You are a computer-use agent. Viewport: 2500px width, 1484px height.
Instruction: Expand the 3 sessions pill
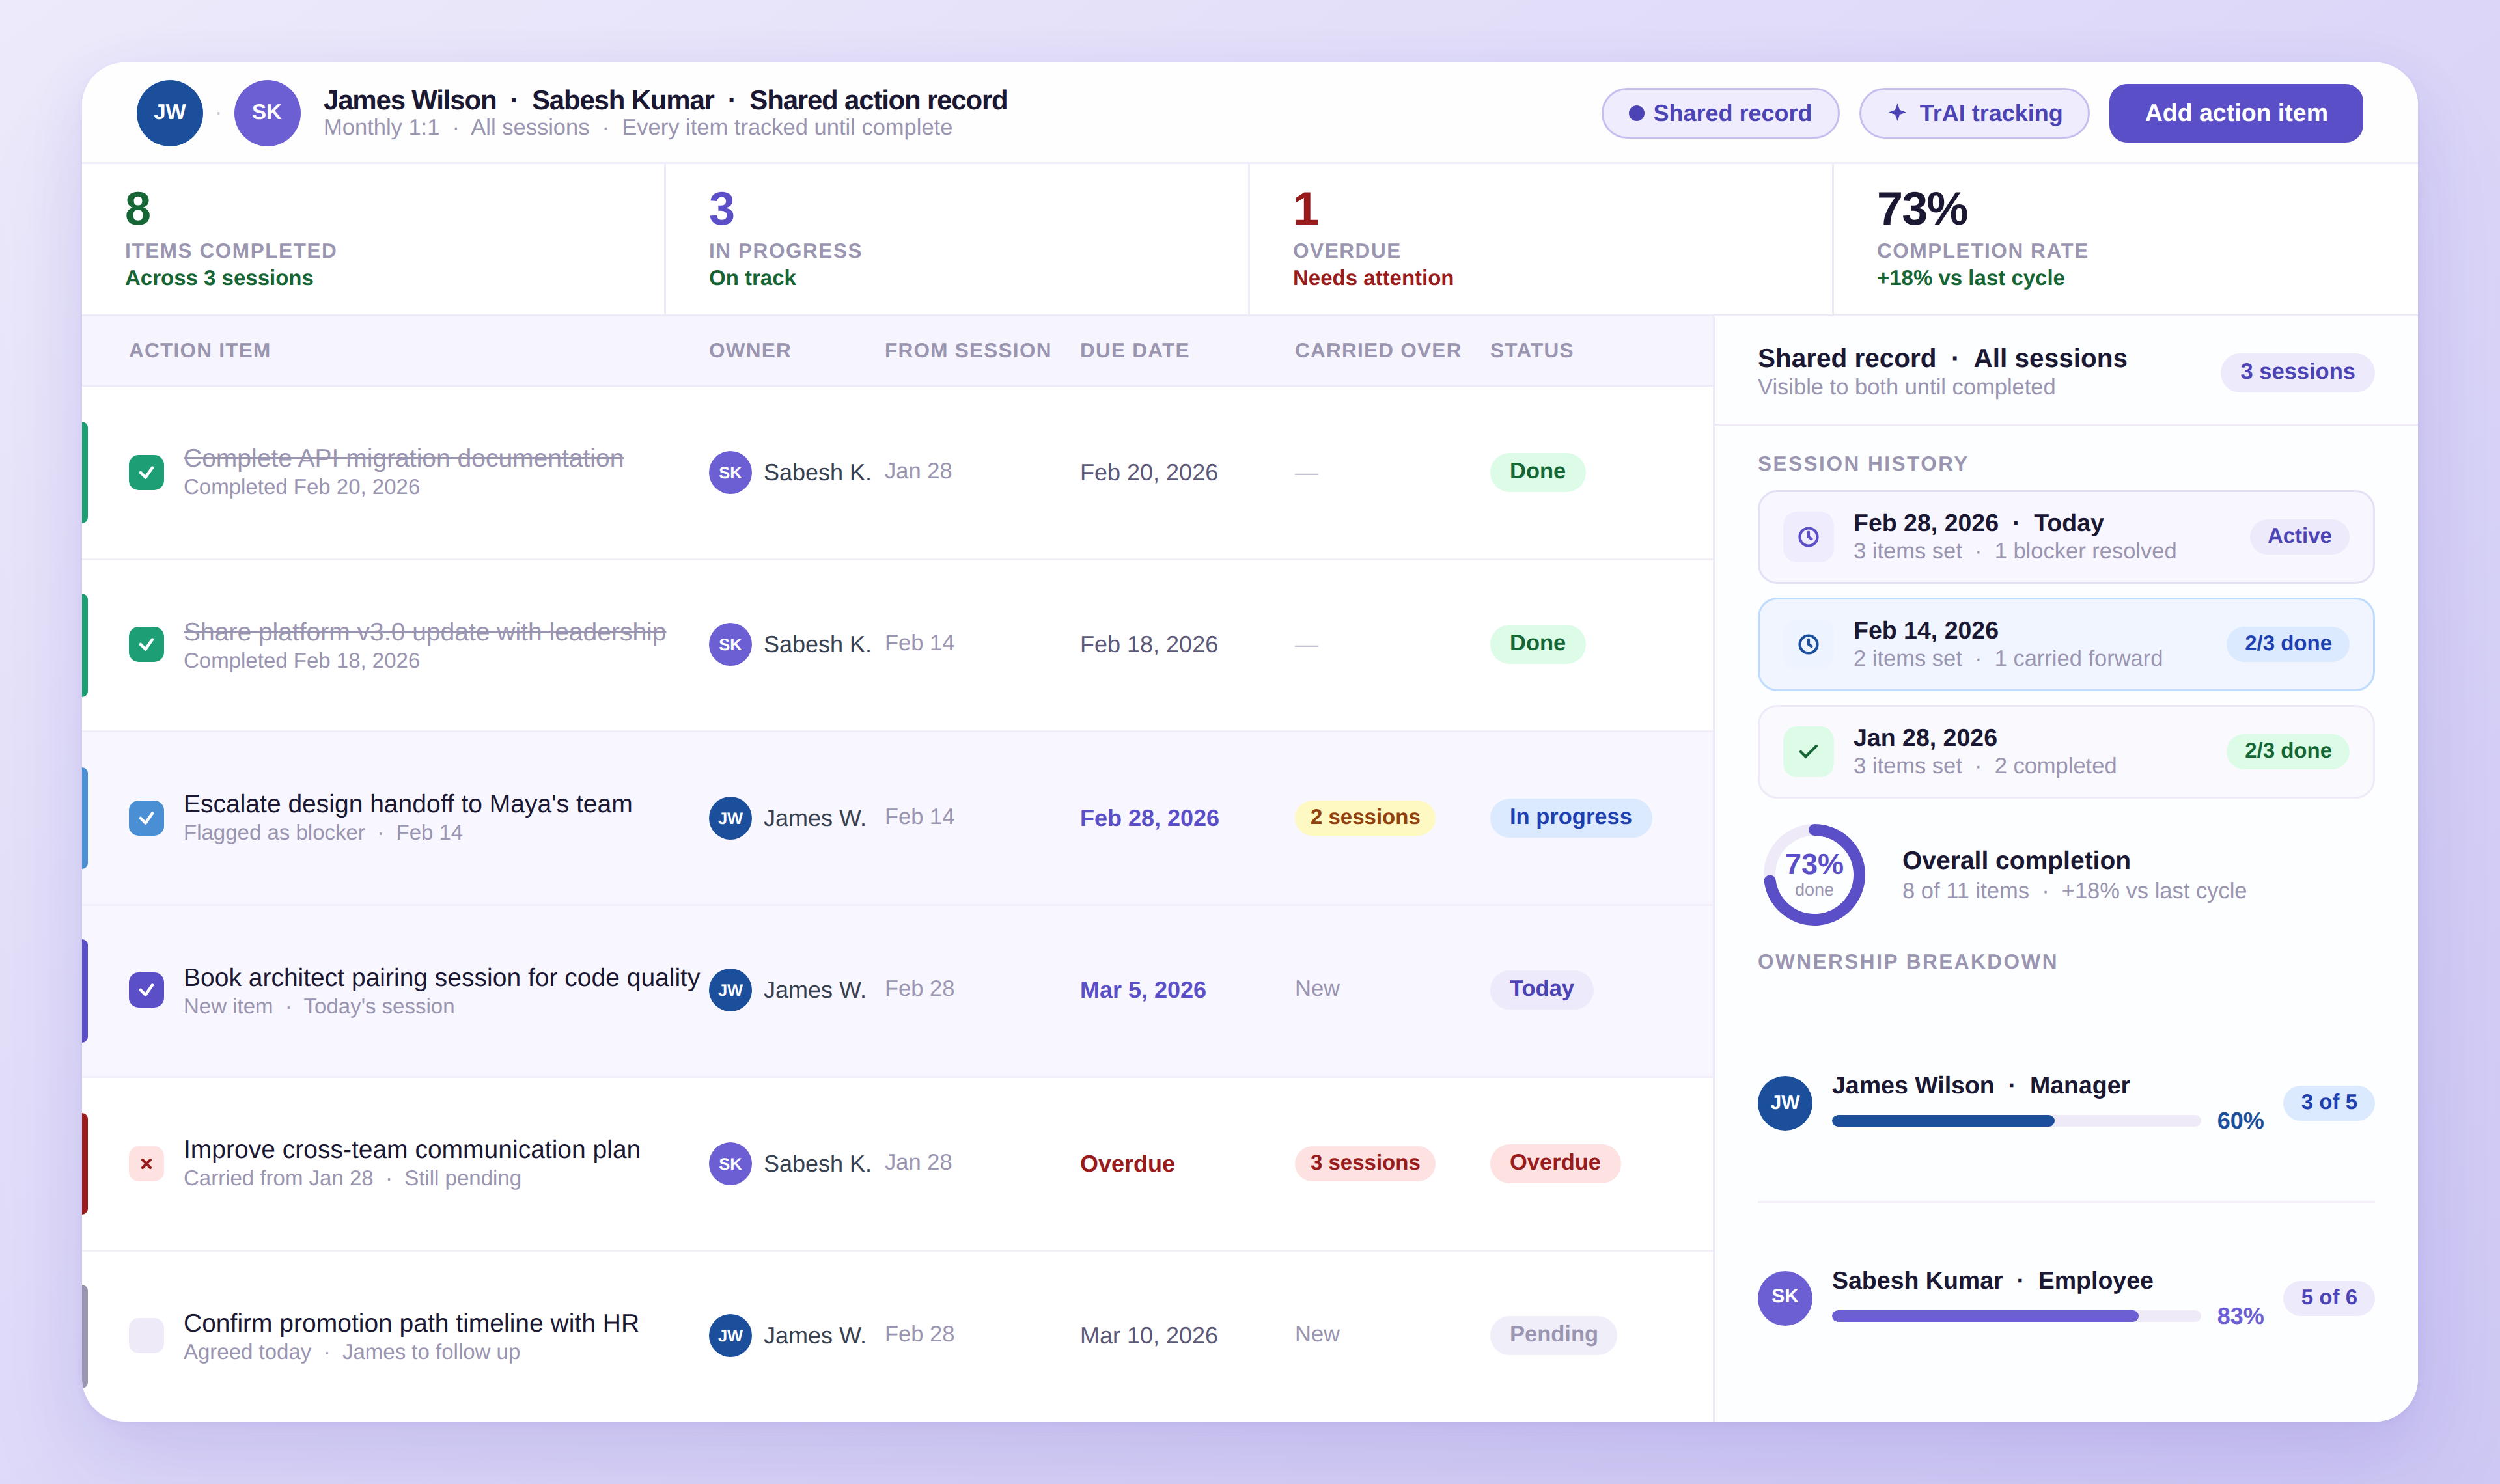click(2297, 371)
